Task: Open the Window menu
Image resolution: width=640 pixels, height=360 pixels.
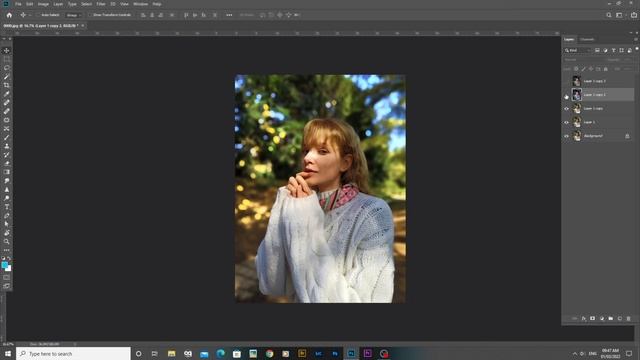Action: coord(140,4)
